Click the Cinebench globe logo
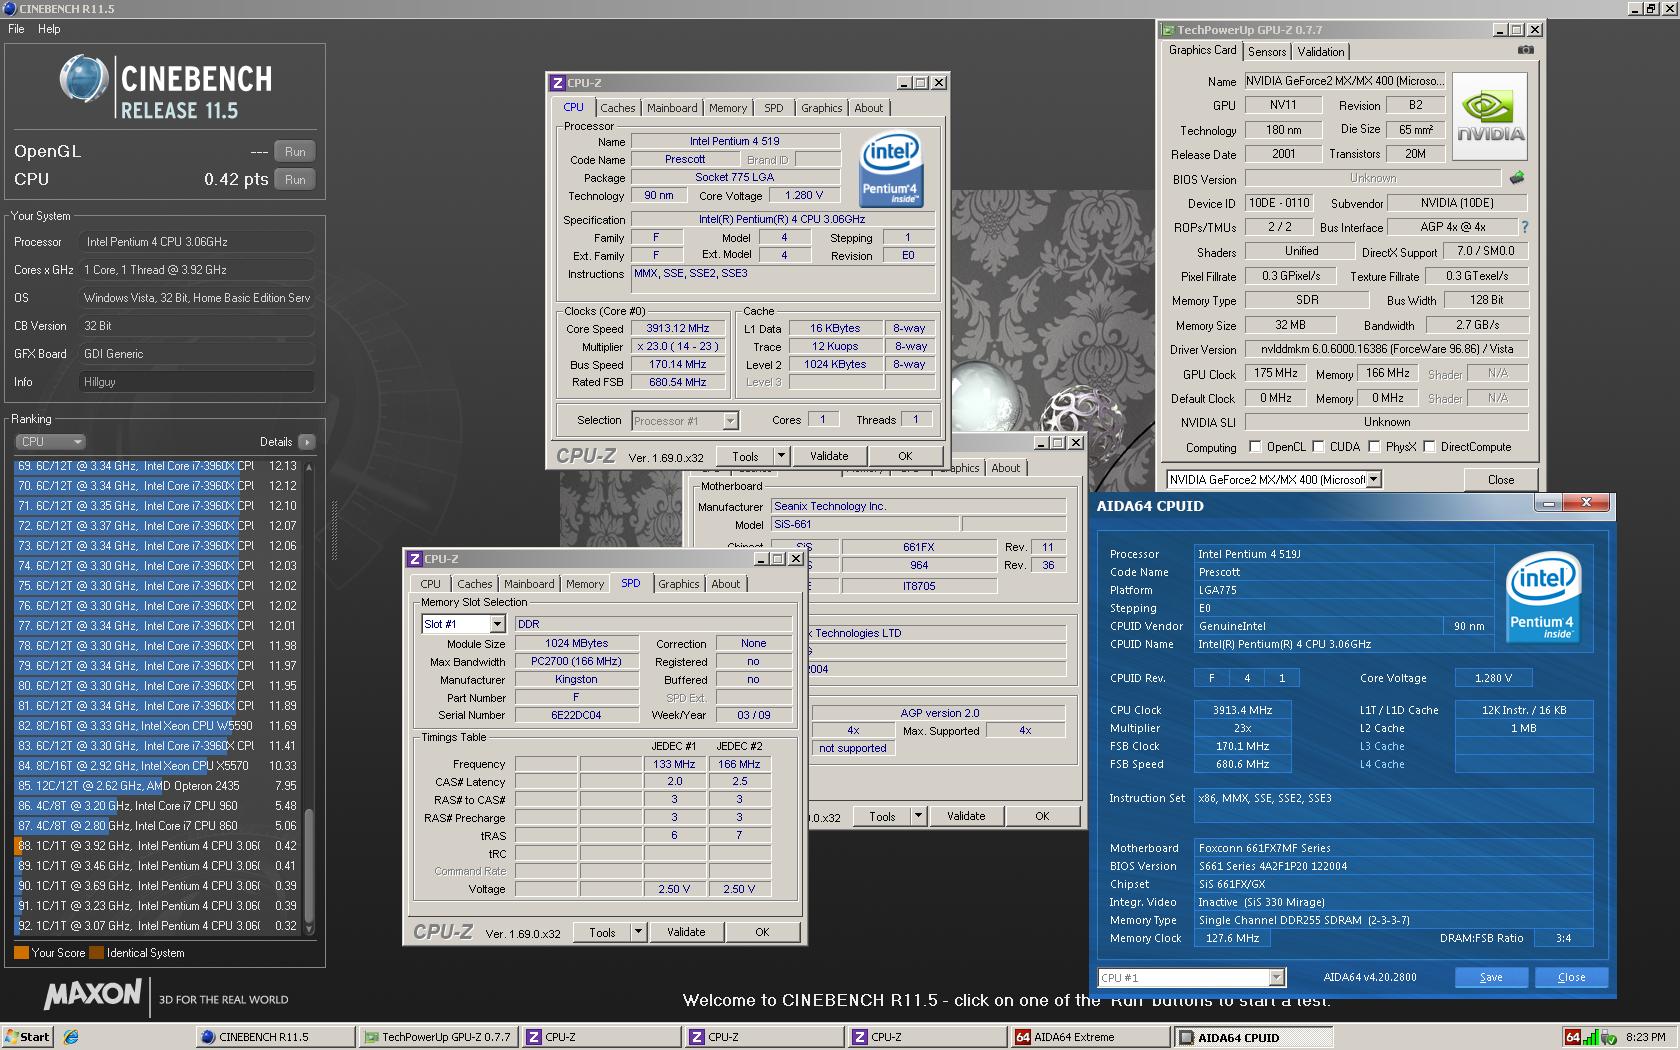Image resolution: width=1680 pixels, height=1050 pixels. (x=83, y=79)
